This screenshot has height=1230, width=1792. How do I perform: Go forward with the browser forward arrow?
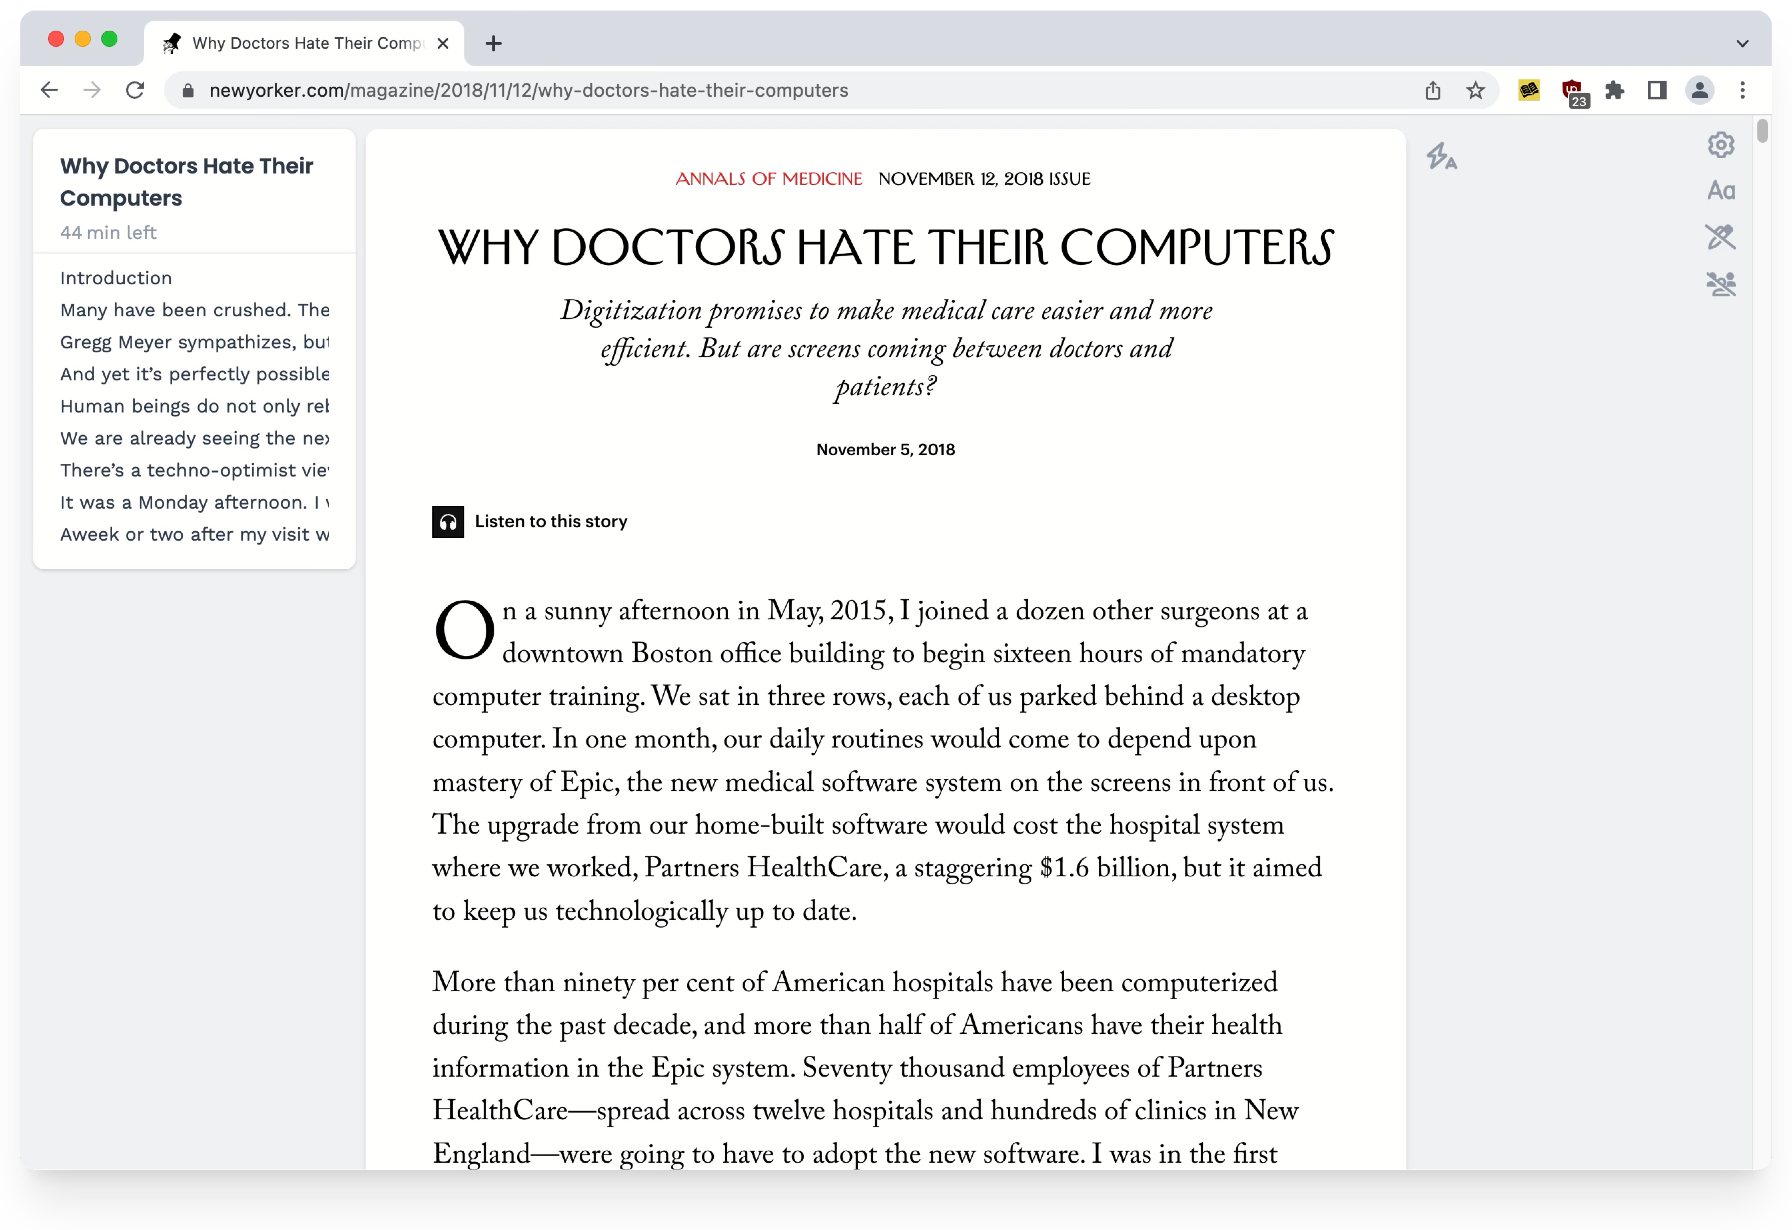coord(92,90)
